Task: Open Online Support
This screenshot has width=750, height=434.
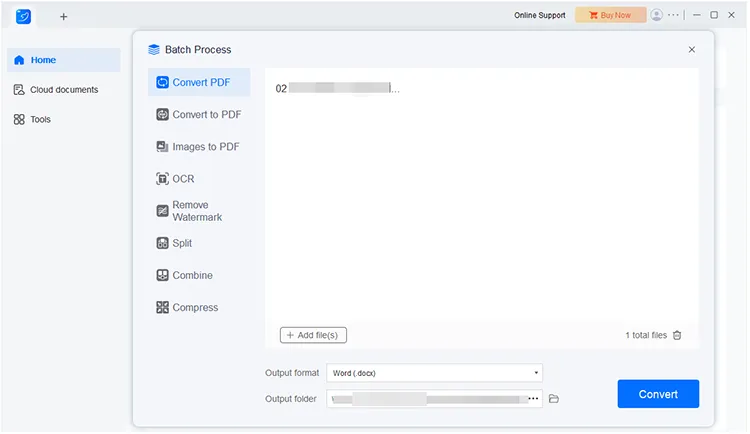Action: [x=540, y=15]
